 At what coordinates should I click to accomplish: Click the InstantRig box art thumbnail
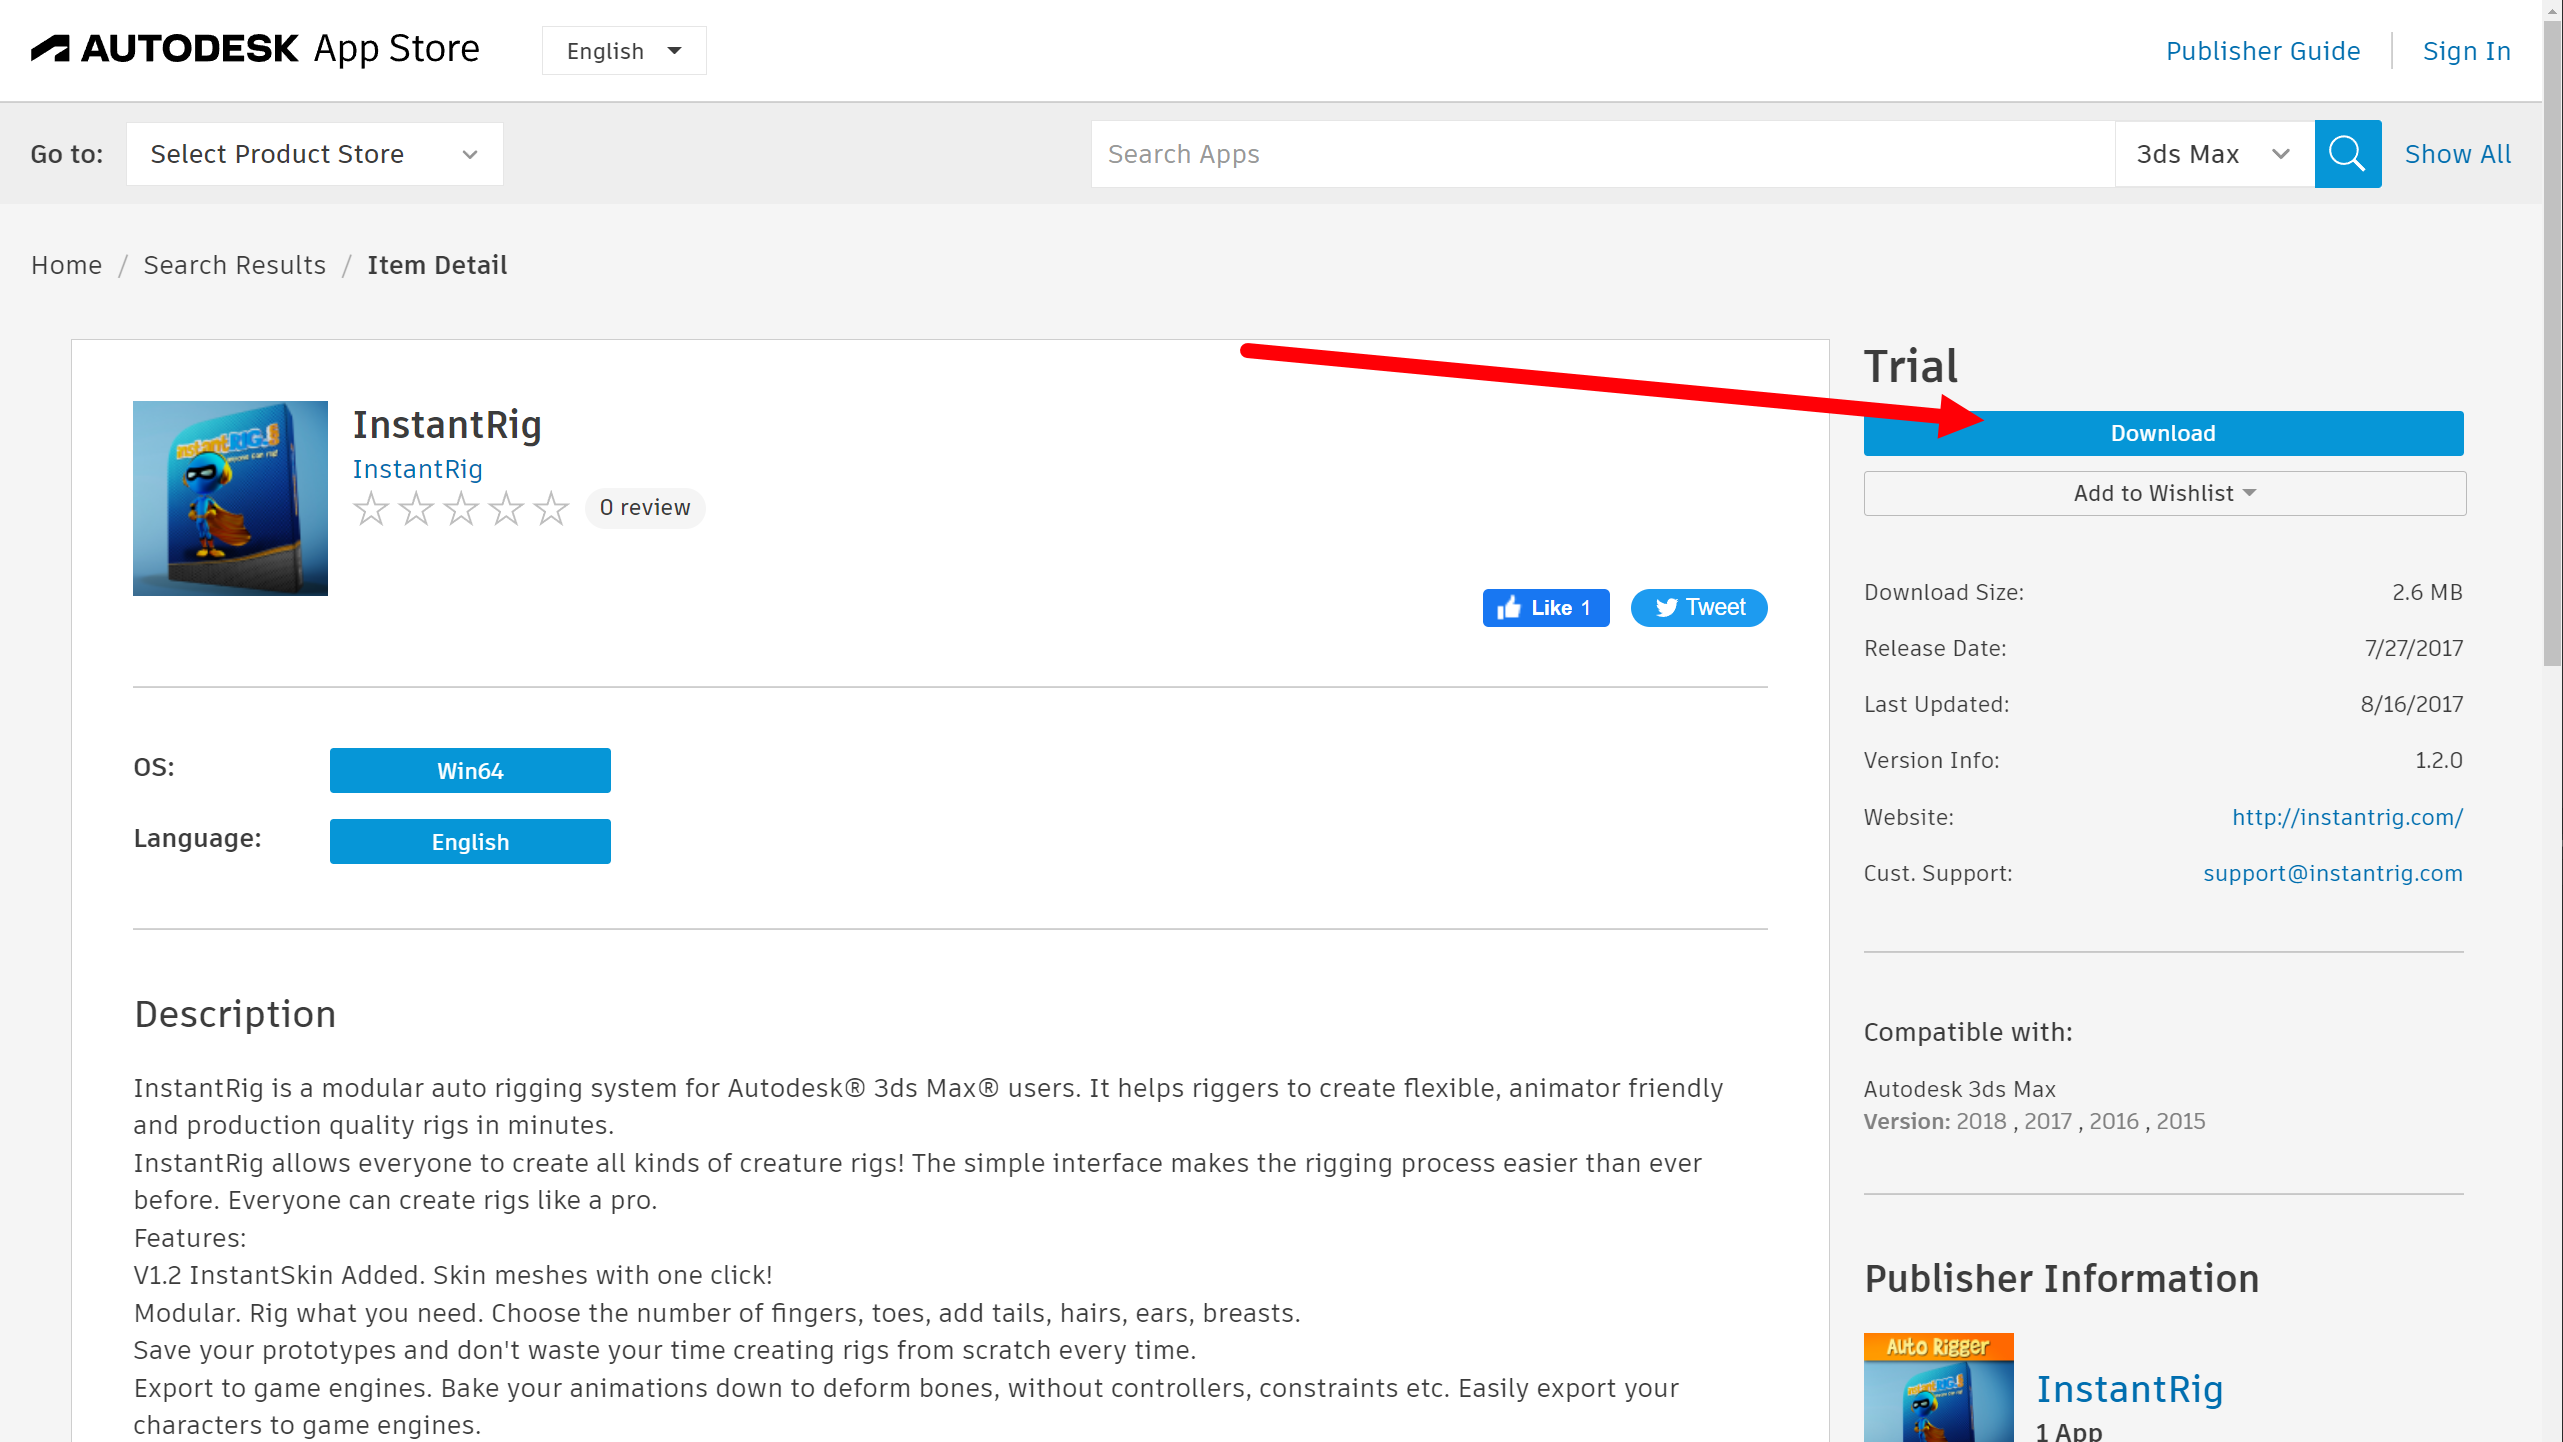230,498
